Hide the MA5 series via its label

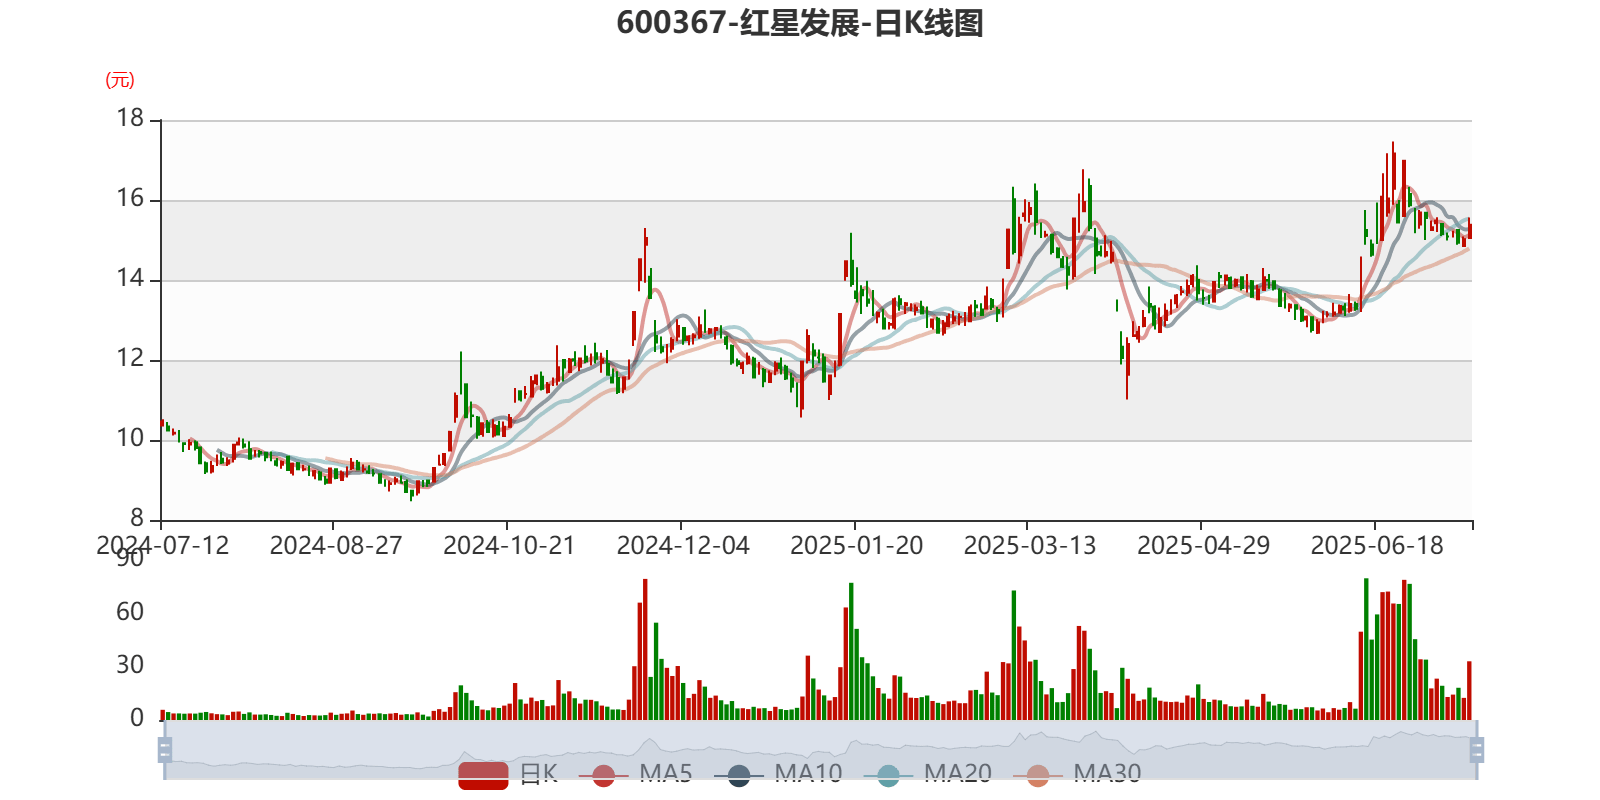(x=665, y=773)
